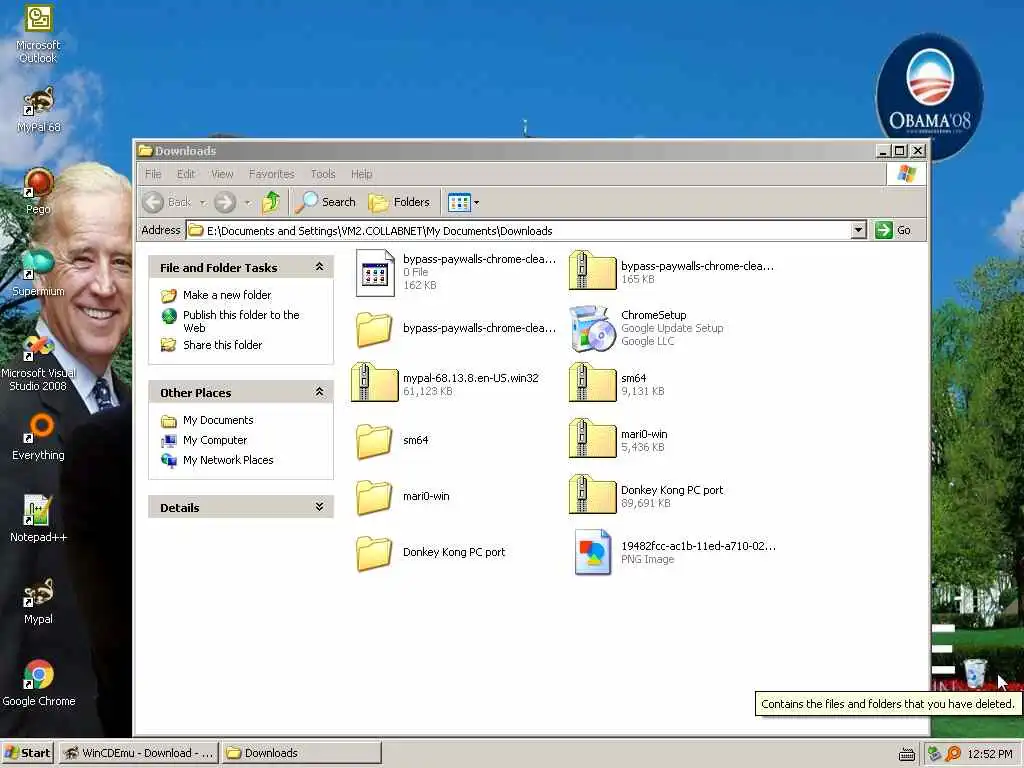Screen dimensions: 1024x768
Task: Open the Forward button history dropdown
Action: [x=248, y=203]
